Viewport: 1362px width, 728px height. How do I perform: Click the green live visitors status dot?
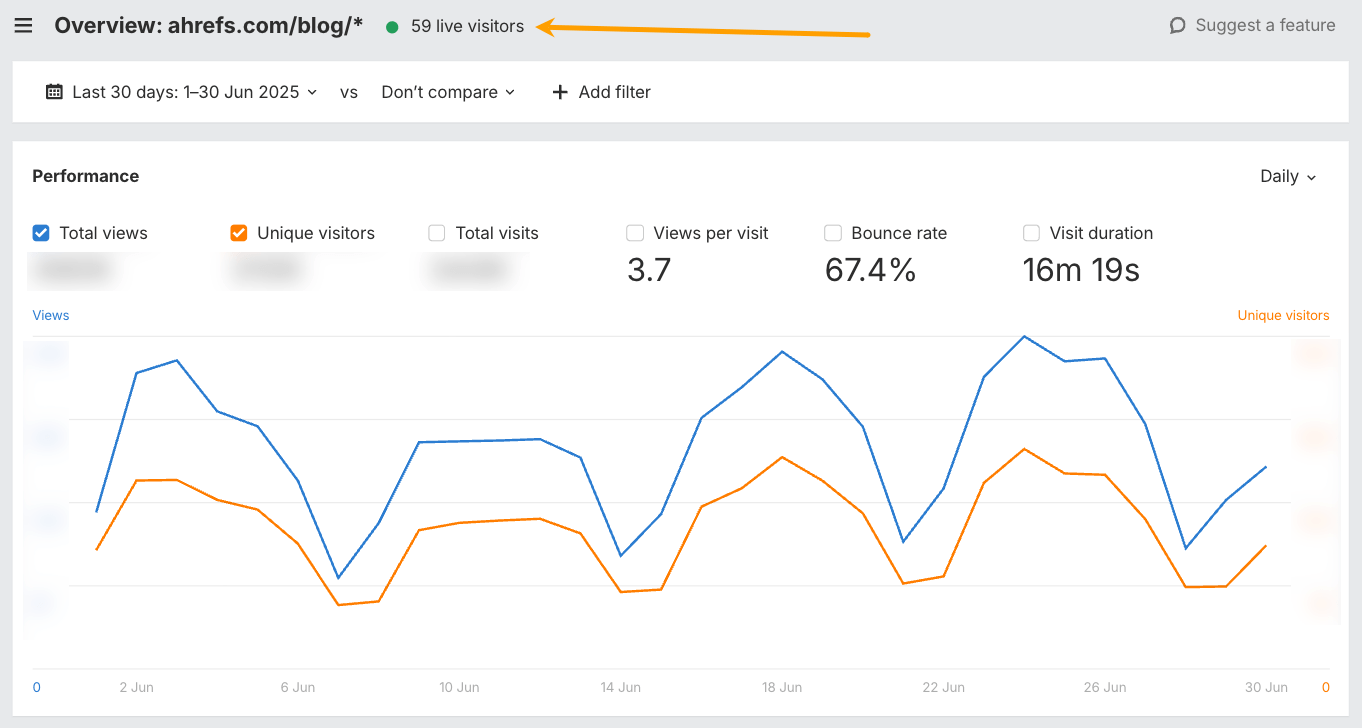[x=392, y=27]
